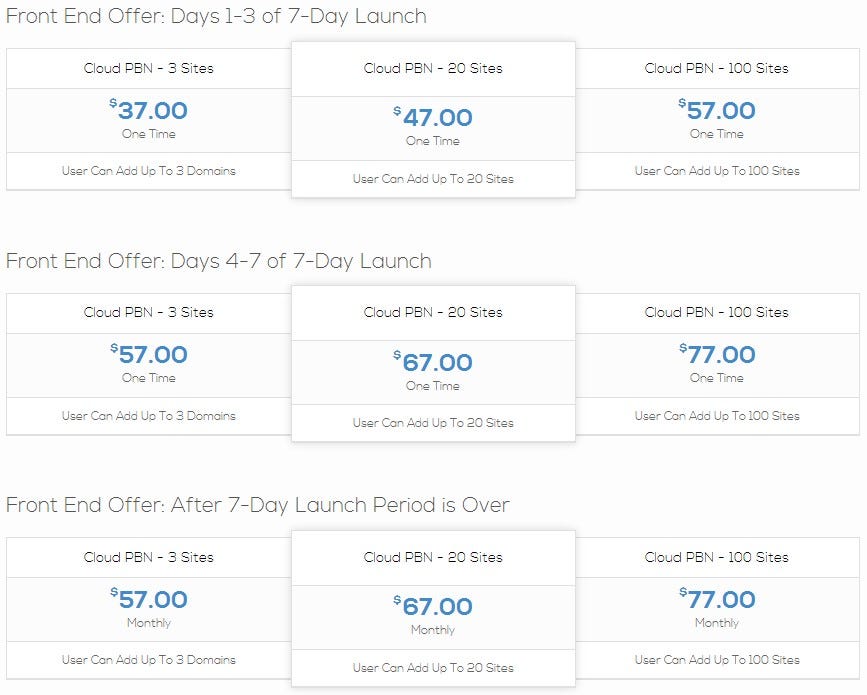Select 'Cloud PBN - 20 Sites' title in Days 4-7 section
867x695 pixels.
tap(433, 312)
